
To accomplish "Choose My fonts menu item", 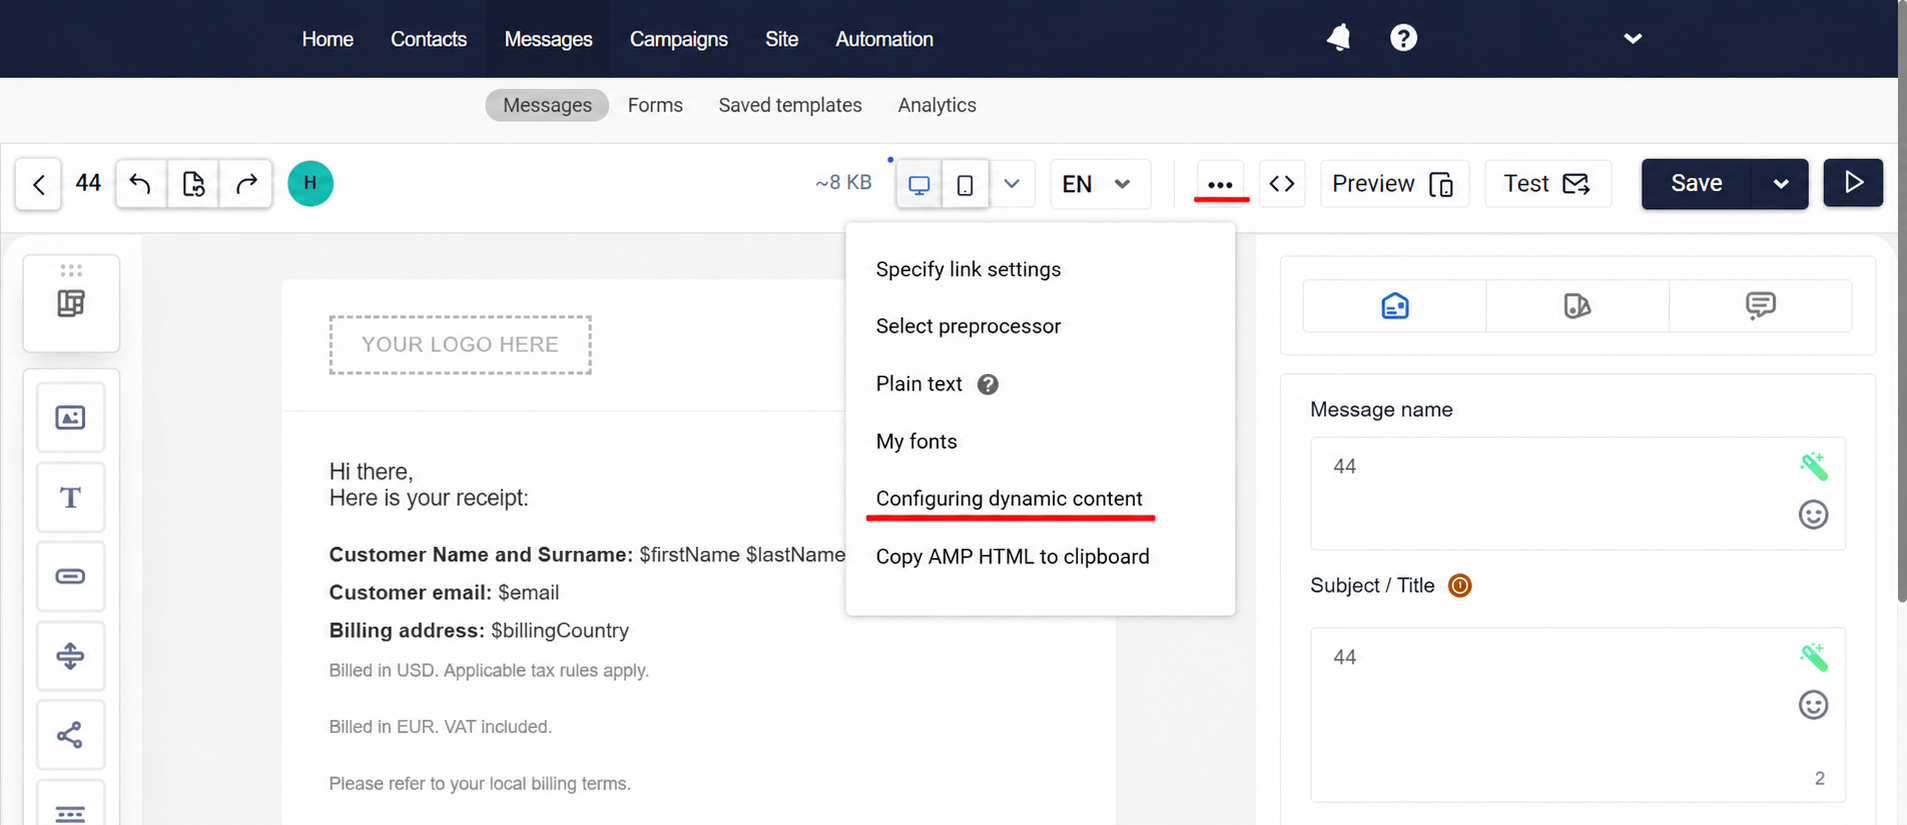I will click(916, 441).
